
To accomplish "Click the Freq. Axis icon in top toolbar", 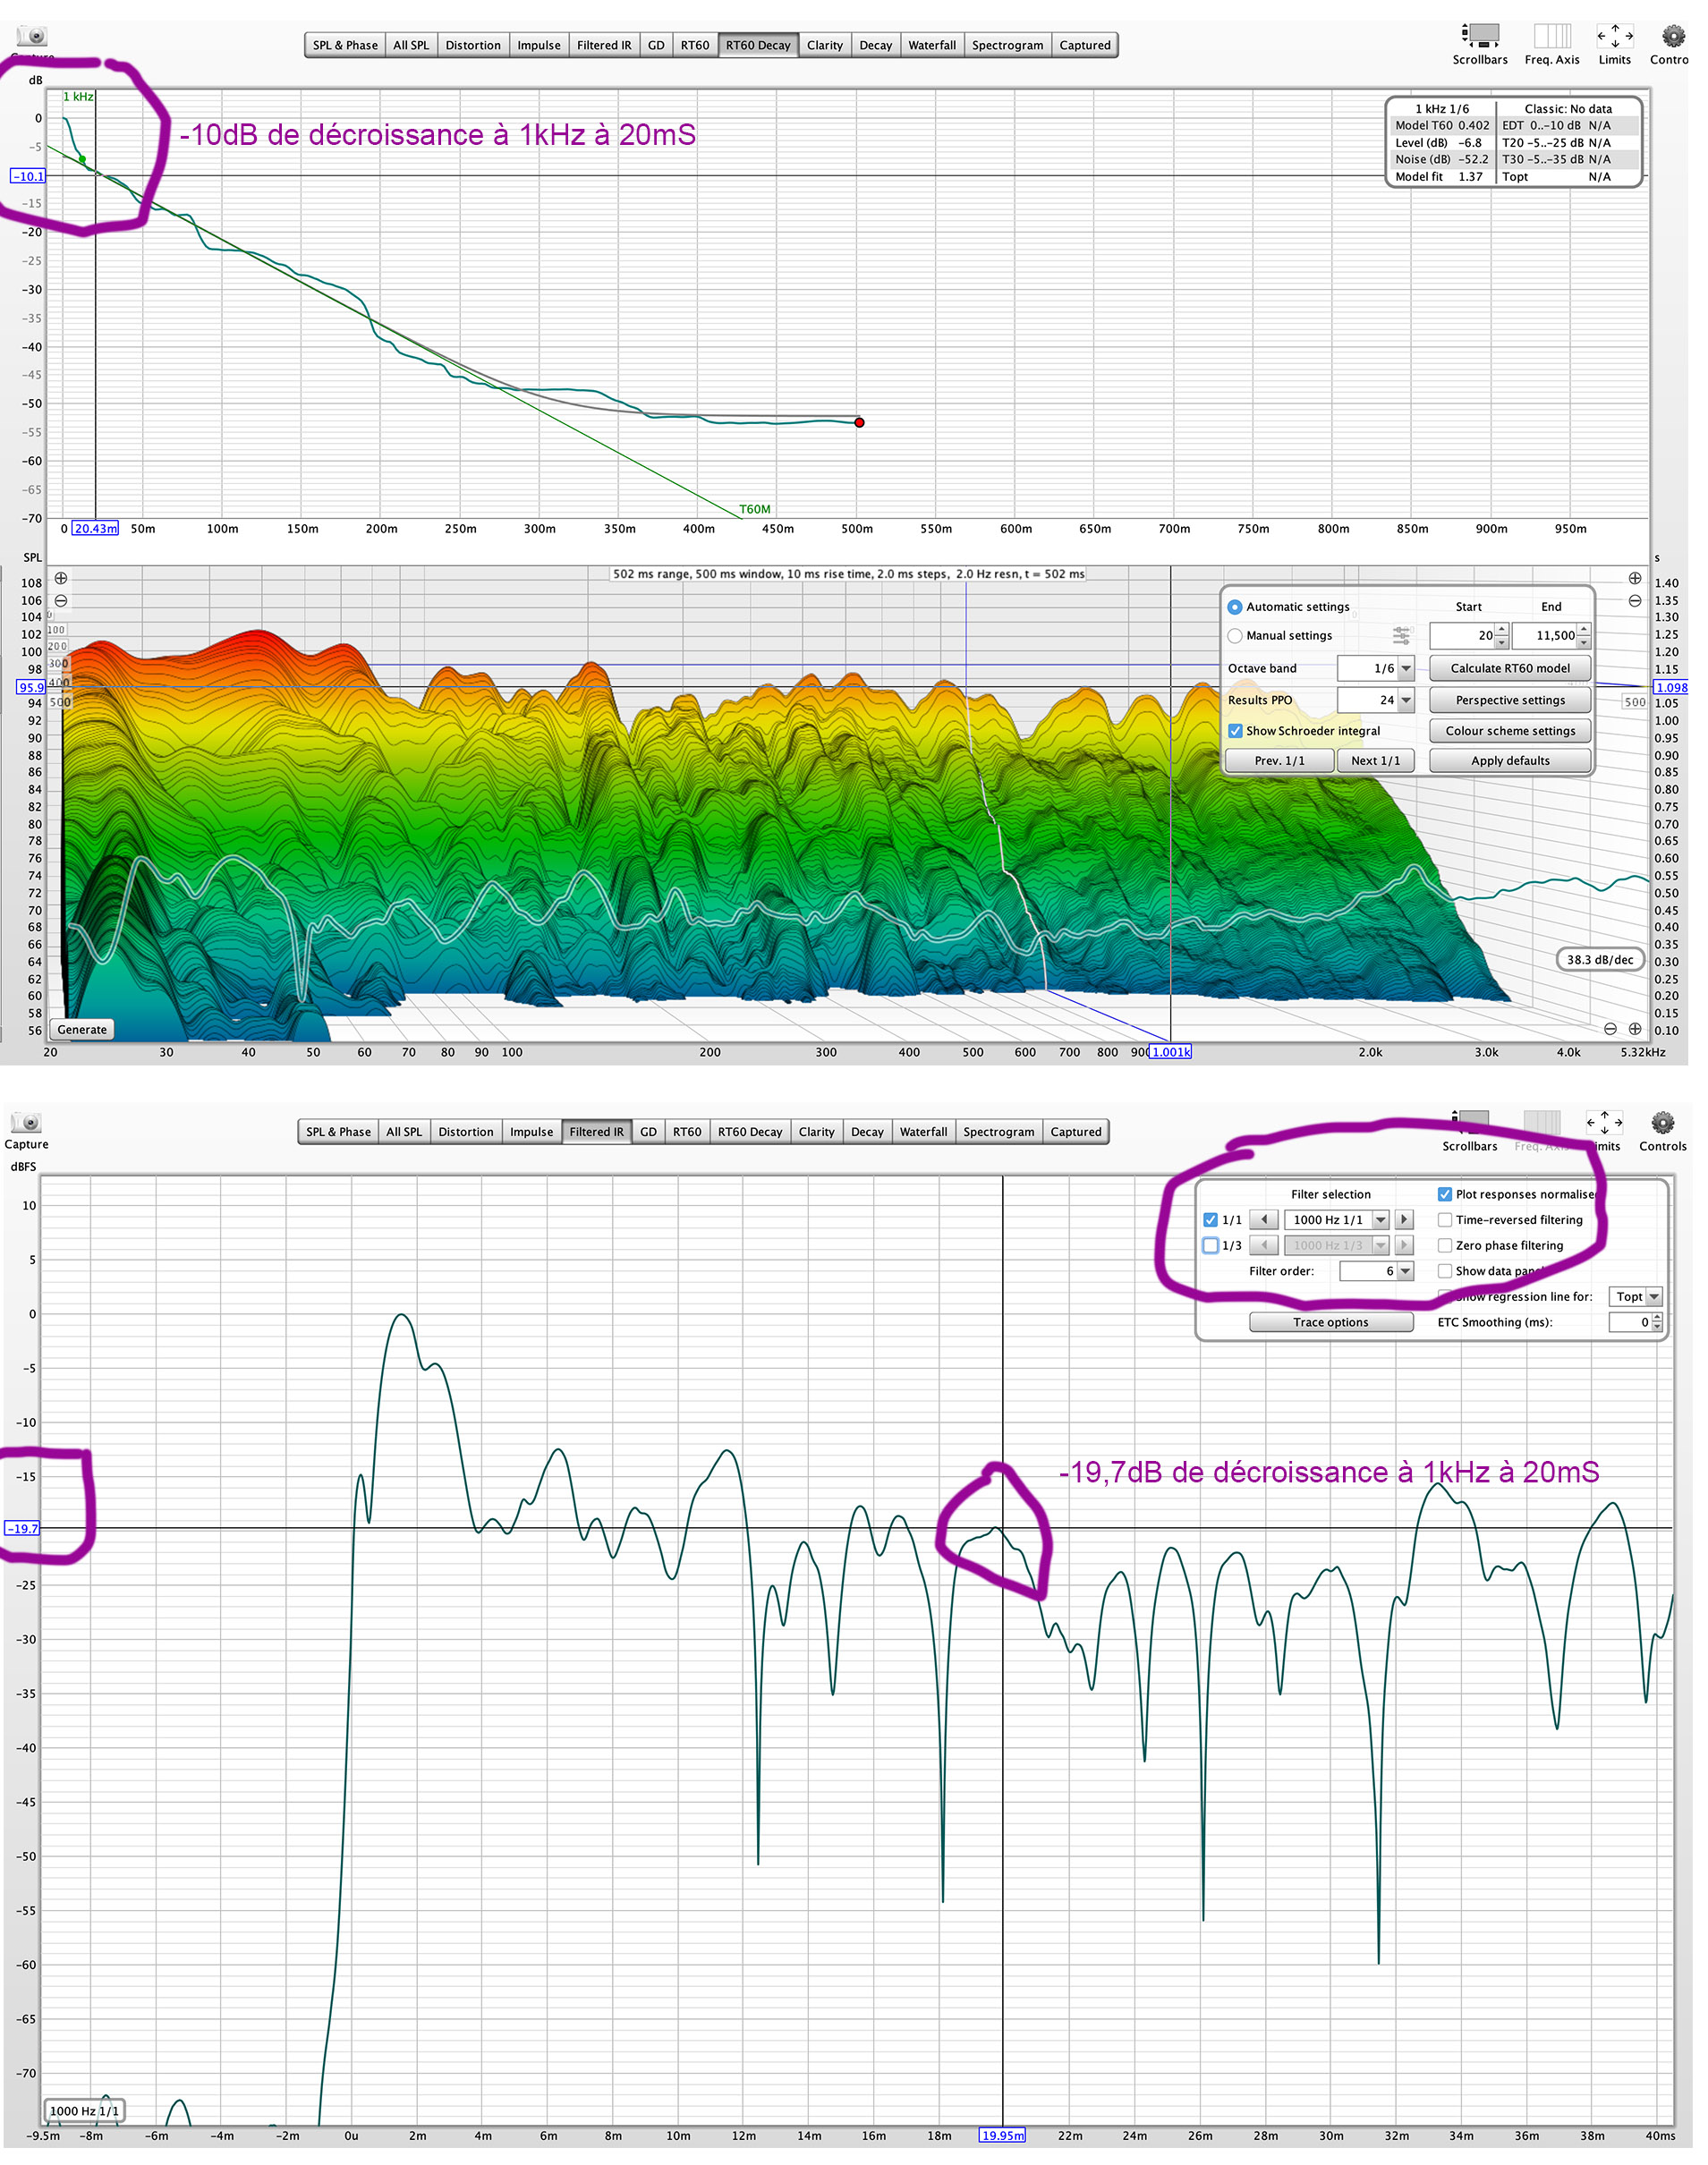I will coord(1551,36).
